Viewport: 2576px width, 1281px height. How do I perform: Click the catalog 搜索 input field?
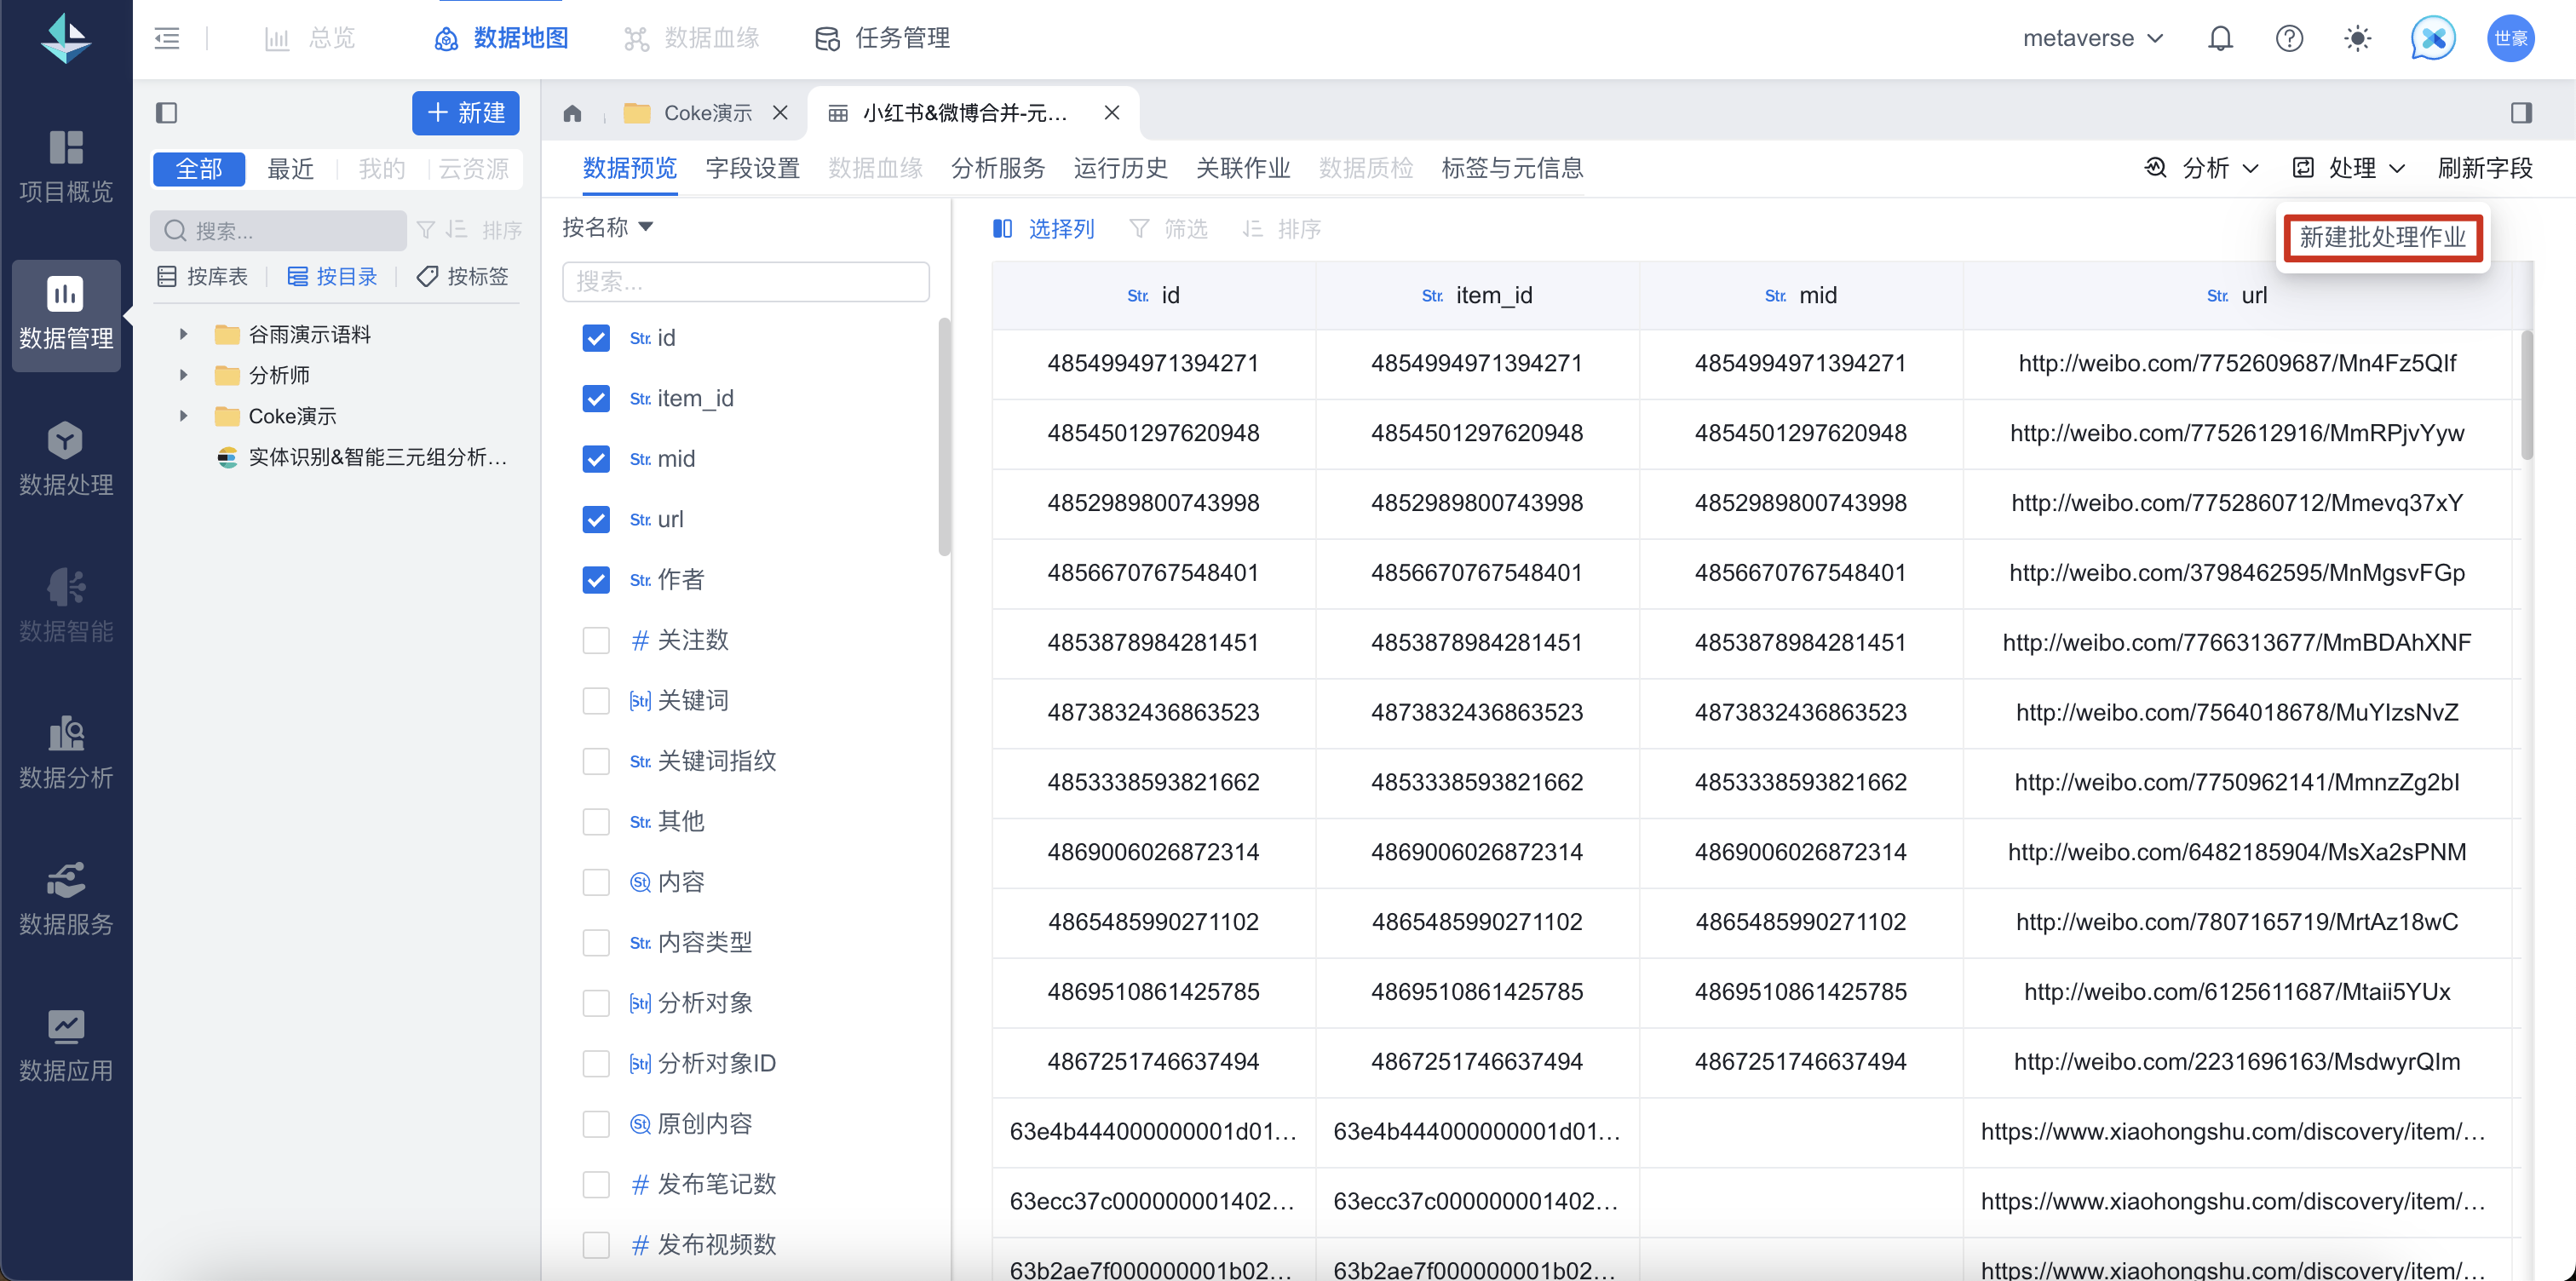(x=279, y=230)
